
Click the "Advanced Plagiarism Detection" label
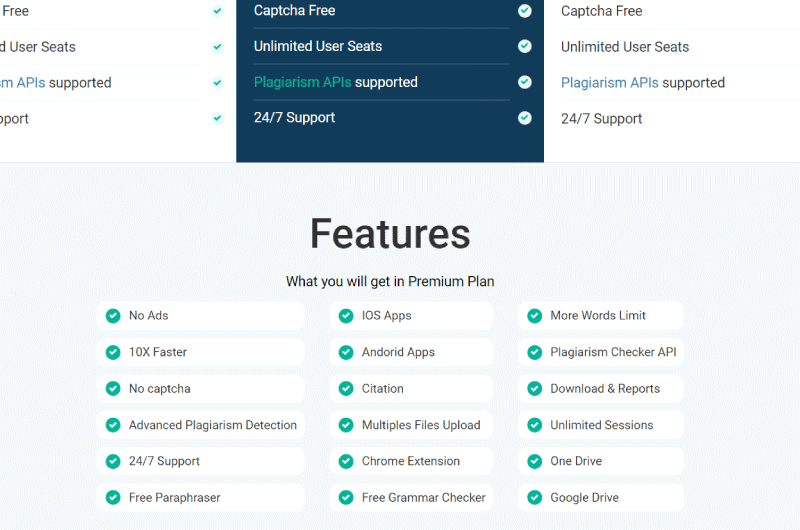pyautogui.click(x=213, y=425)
